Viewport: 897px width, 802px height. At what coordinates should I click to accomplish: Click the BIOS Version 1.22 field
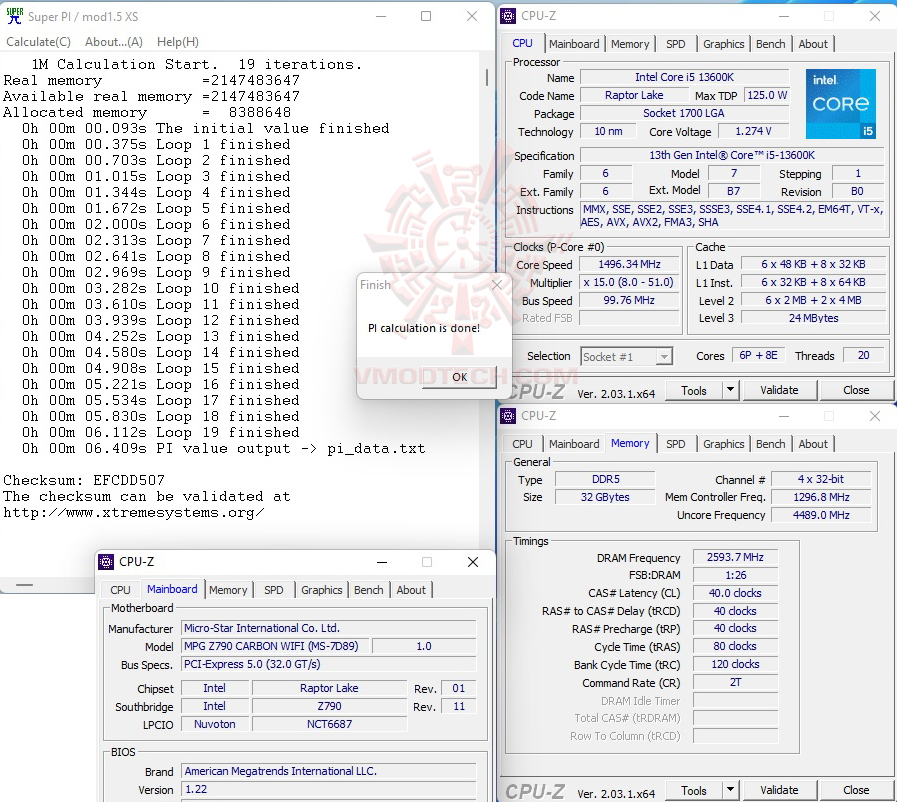coord(328,789)
